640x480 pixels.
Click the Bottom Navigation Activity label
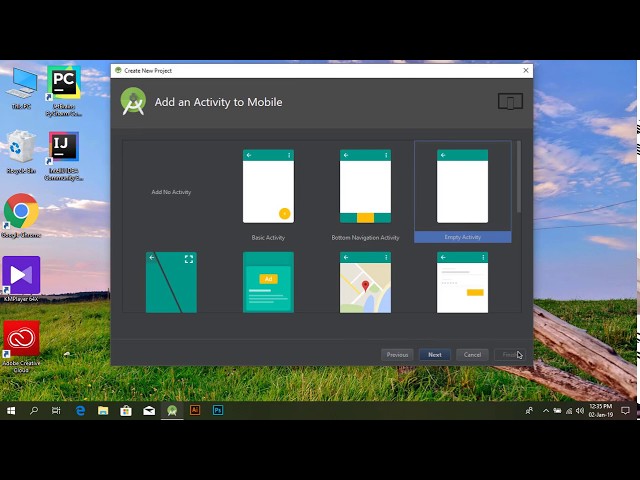[365, 238]
